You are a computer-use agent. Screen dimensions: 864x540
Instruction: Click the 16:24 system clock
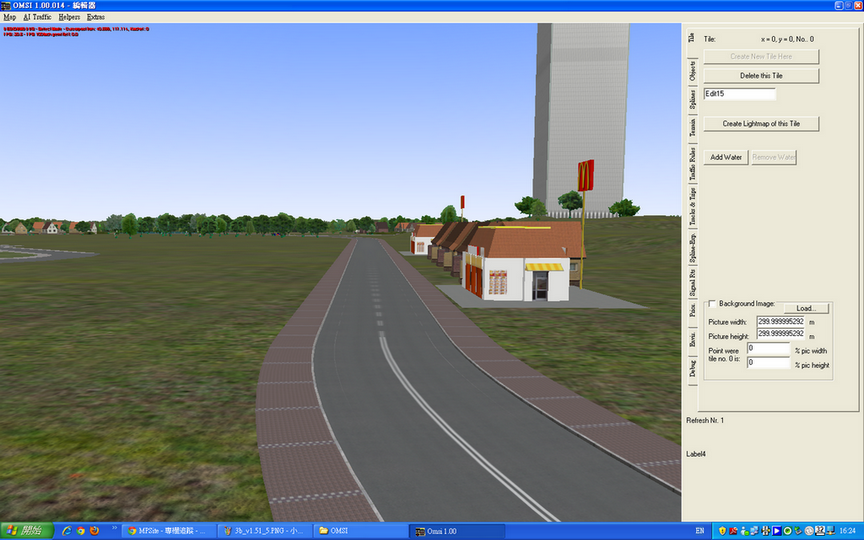(847, 531)
